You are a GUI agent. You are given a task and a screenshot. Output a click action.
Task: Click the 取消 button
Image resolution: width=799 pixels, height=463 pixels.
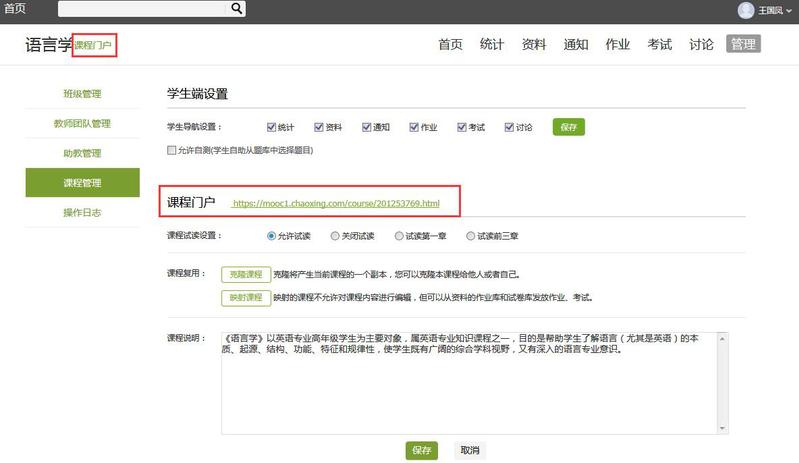pyautogui.click(x=470, y=450)
